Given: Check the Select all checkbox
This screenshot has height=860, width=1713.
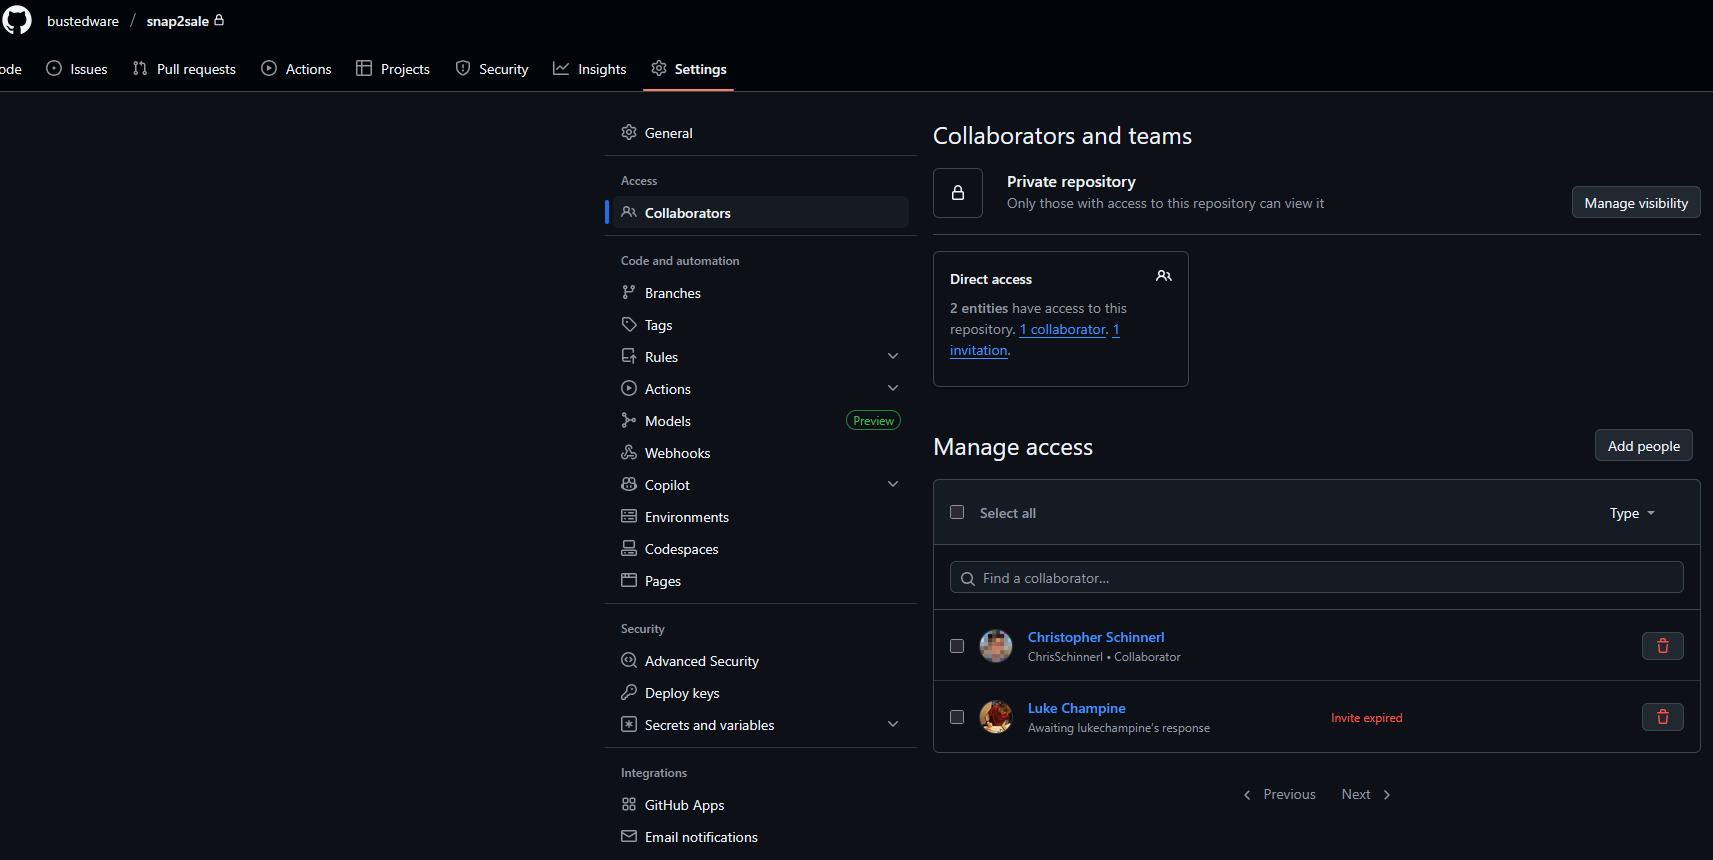Looking at the screenshot, I should click(957, 512).
